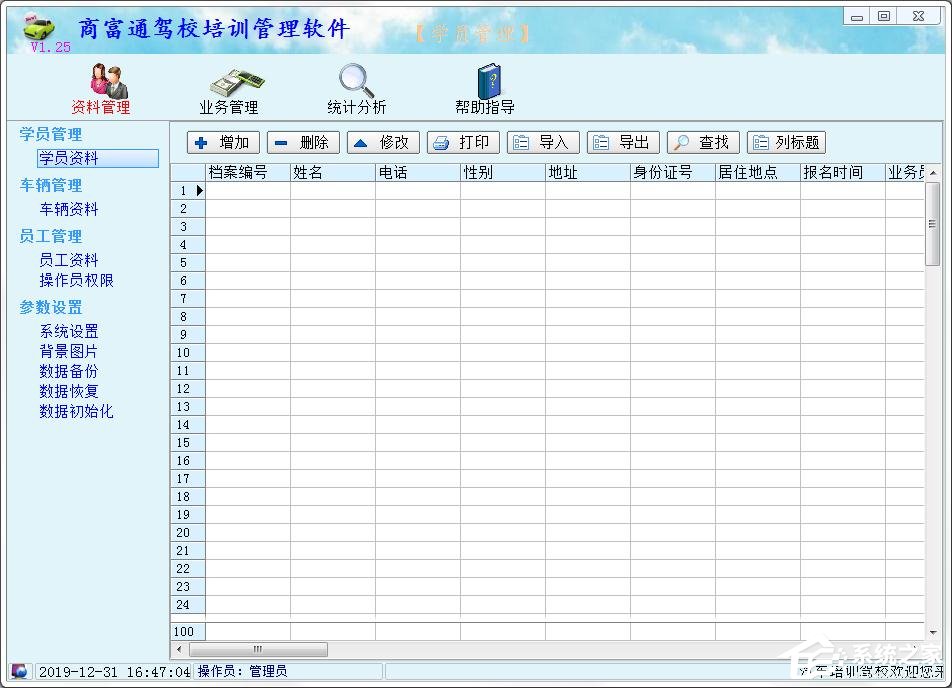Open the 业务管理 money icon
Viewport: 952px width, 688px height.
237,83
